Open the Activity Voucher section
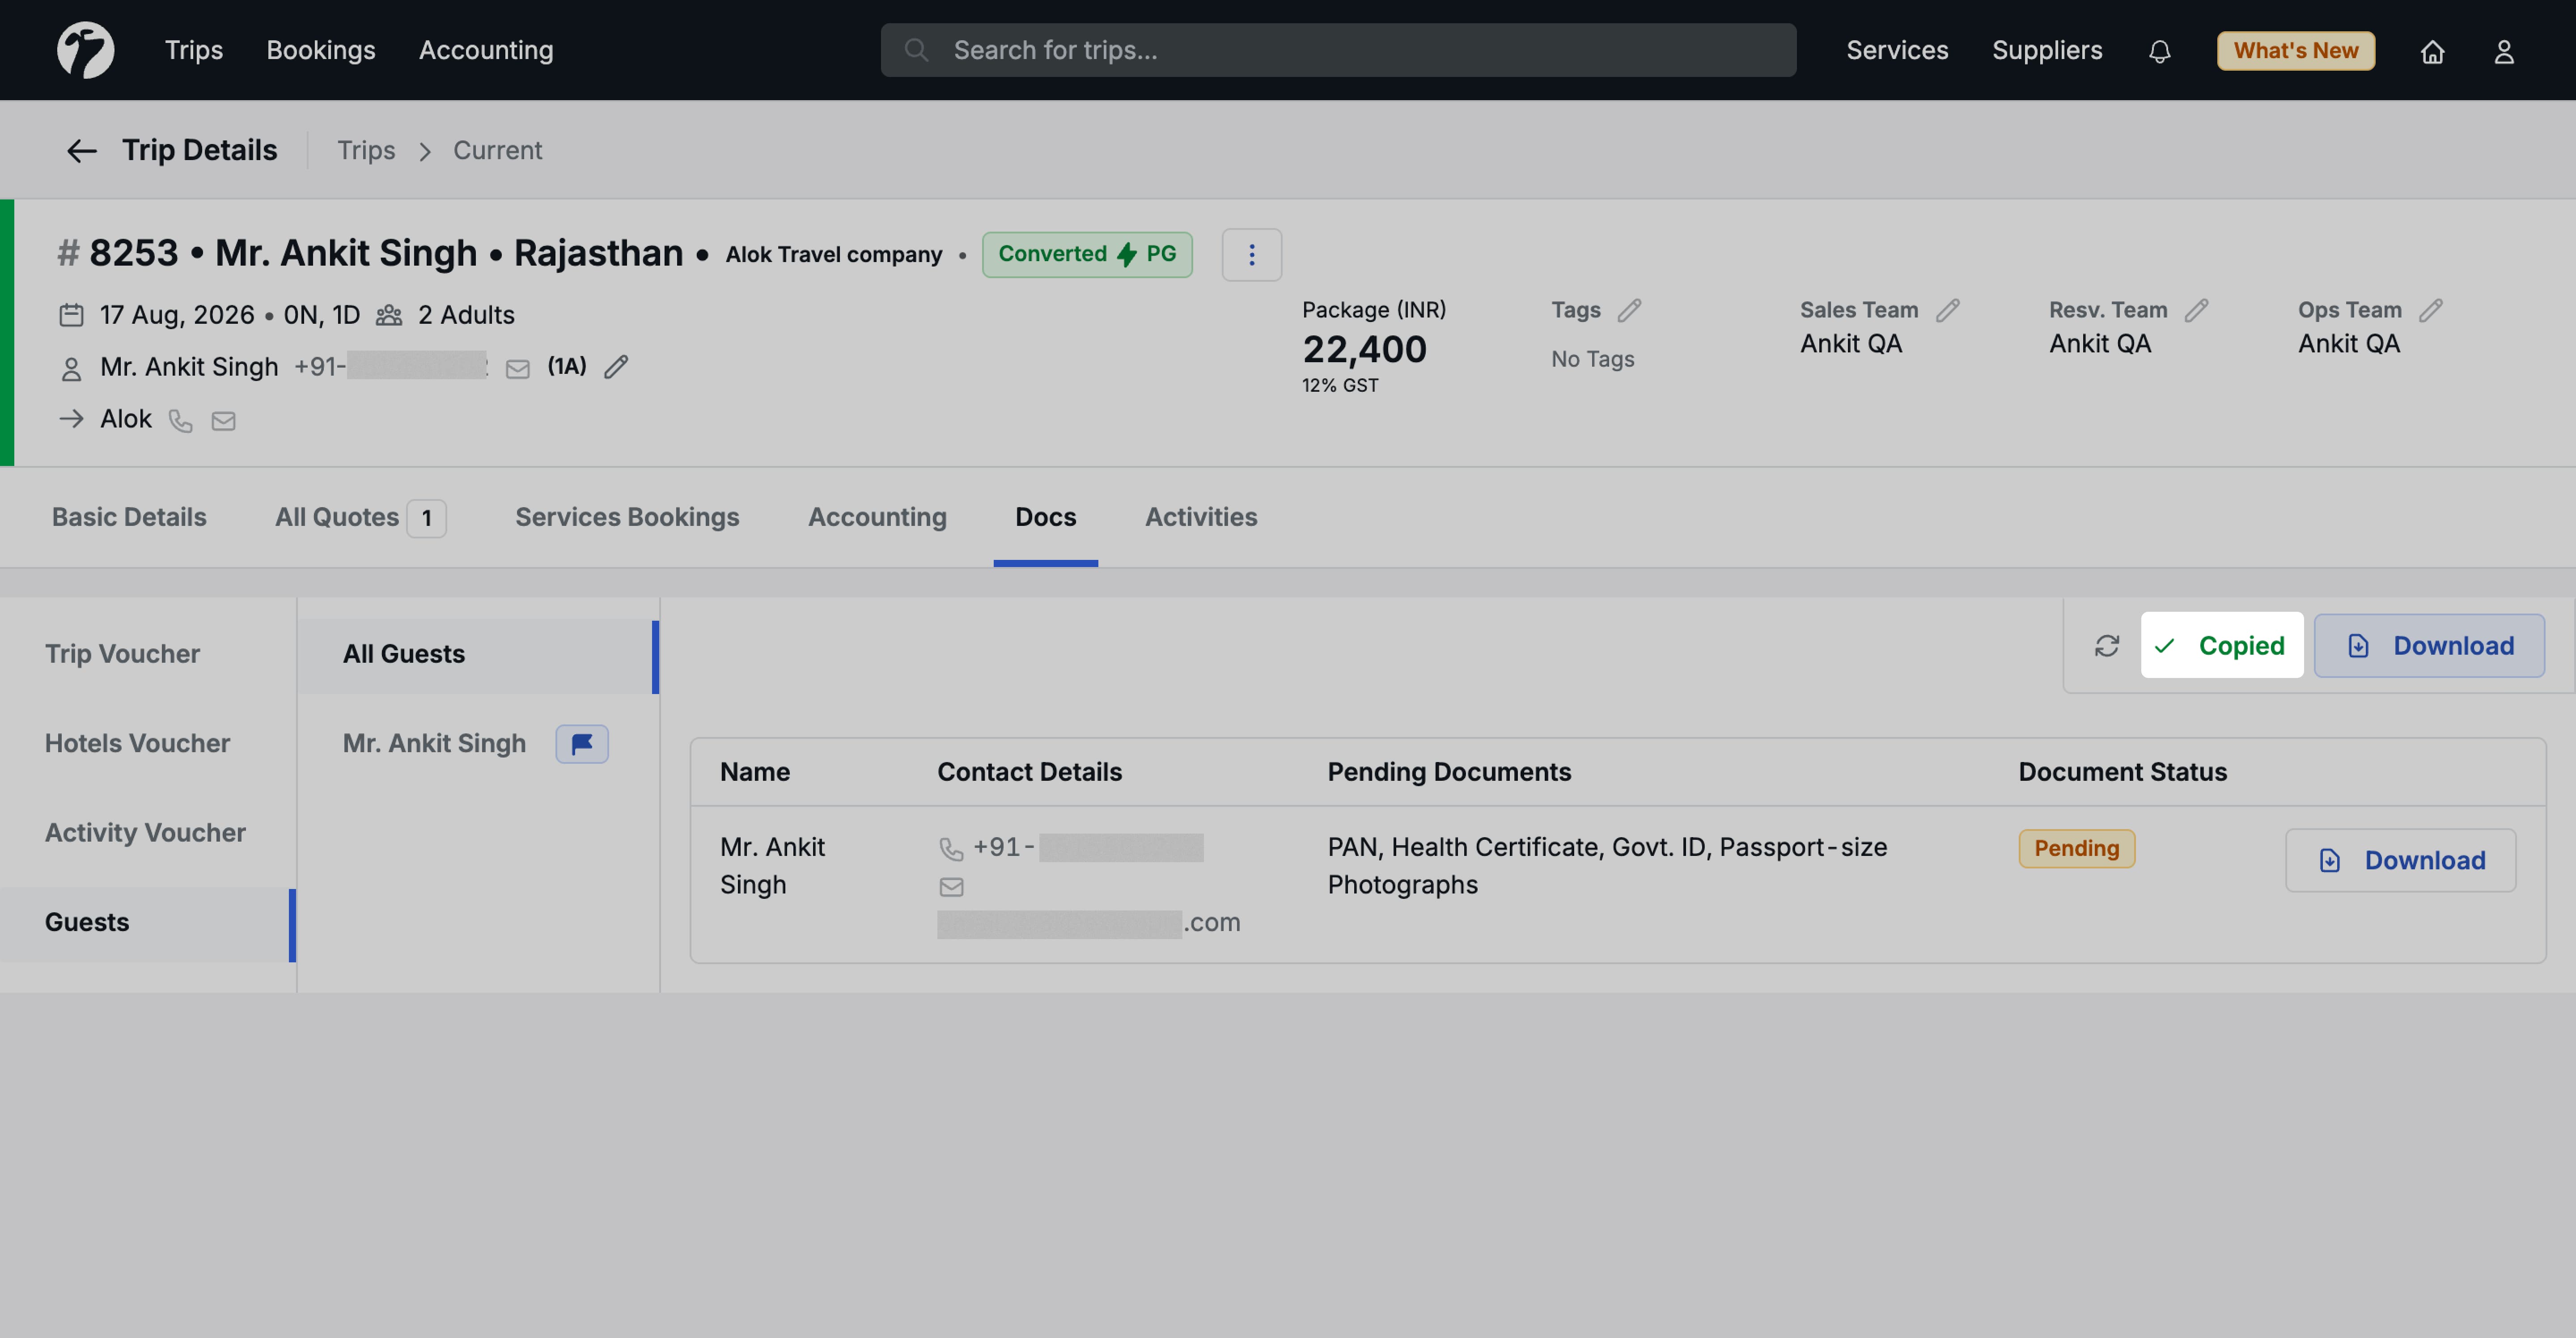This screenshot has width=2576, height=1338. (x=148, y=833)
